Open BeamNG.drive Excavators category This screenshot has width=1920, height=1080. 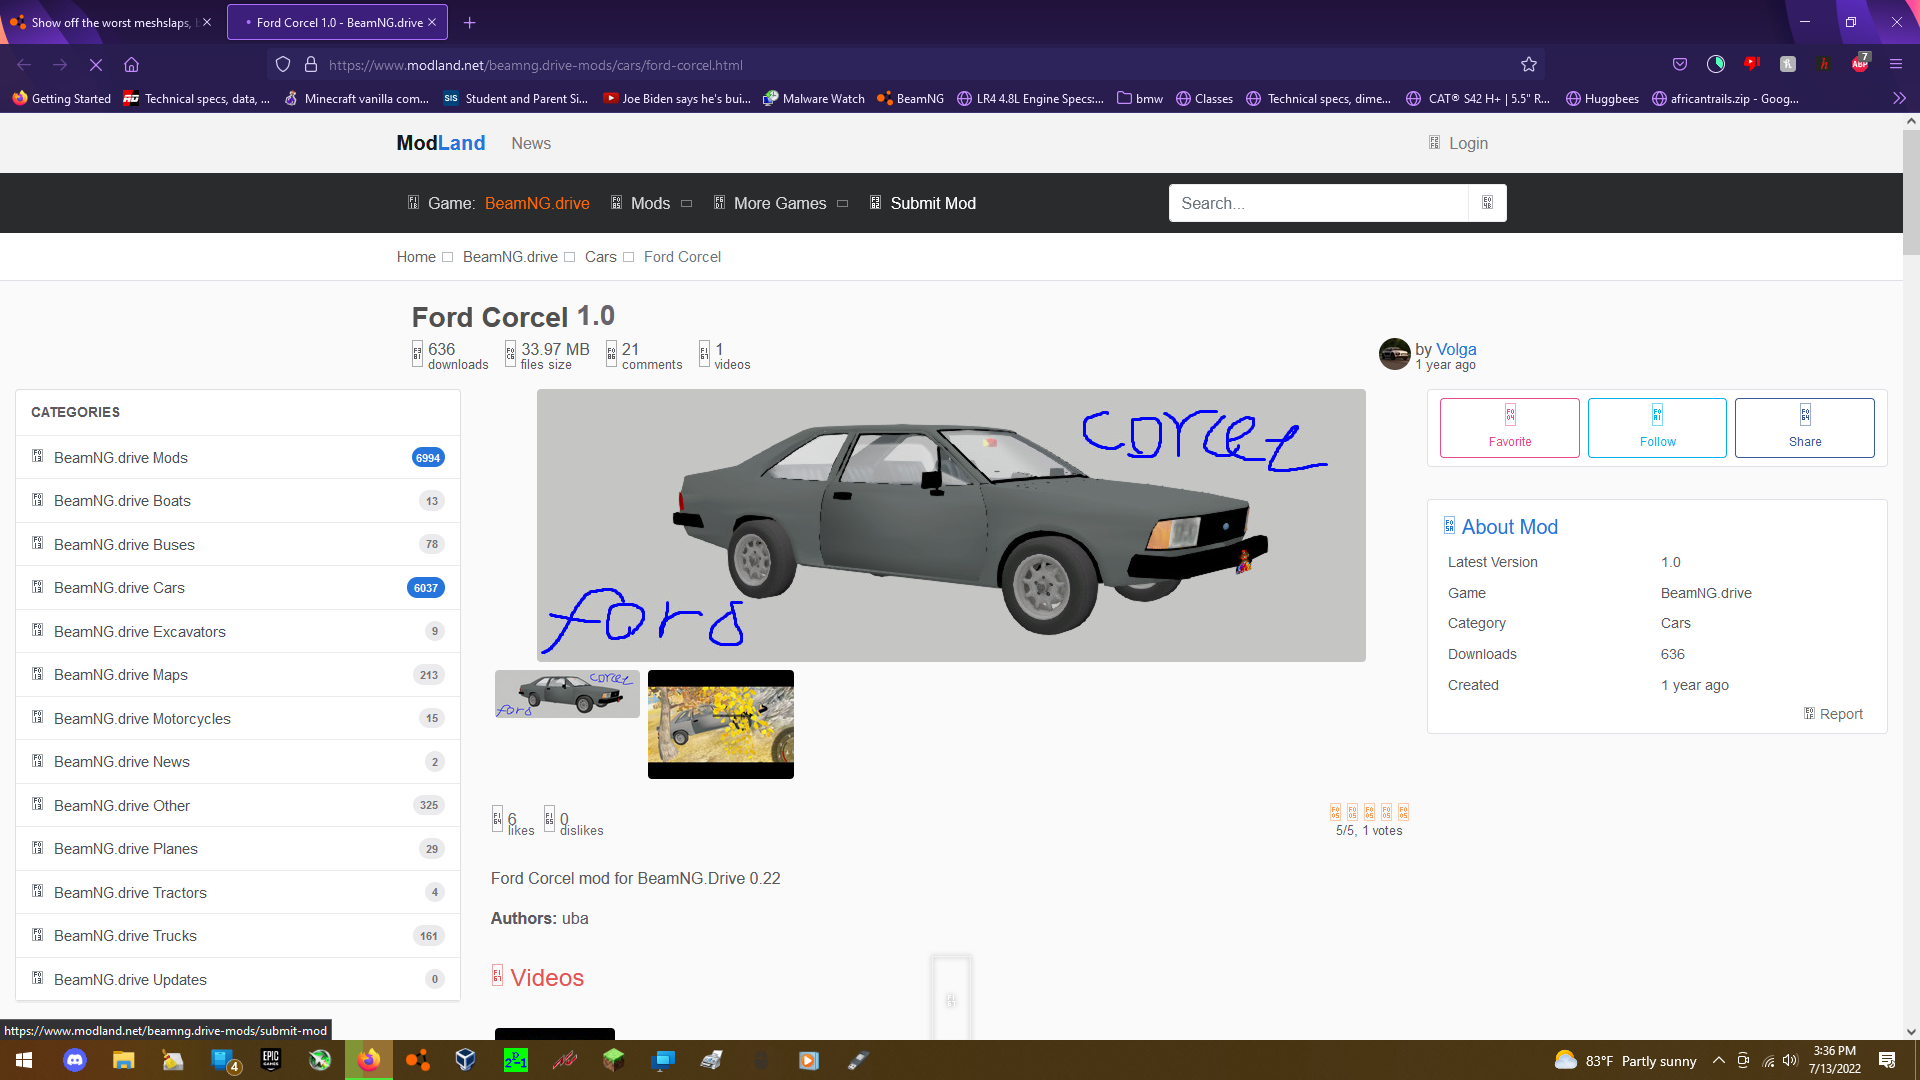(x=238, y=631)
